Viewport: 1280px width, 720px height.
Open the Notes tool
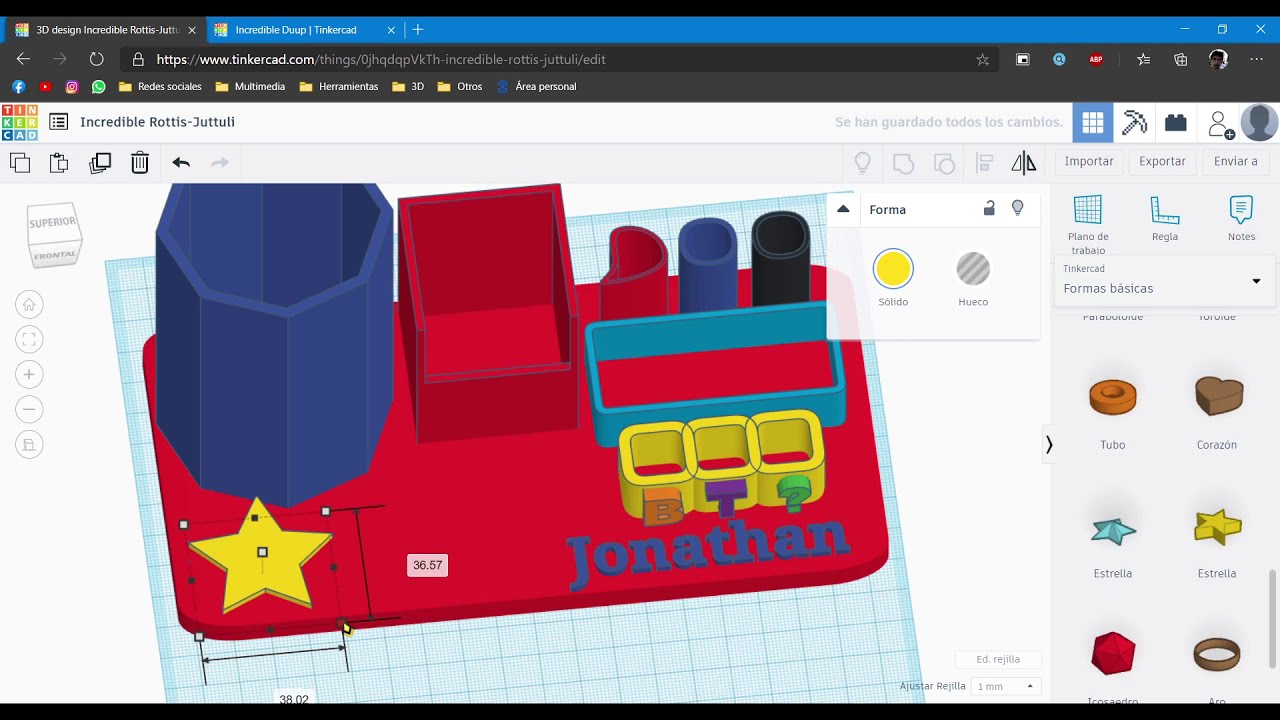(x=1241, y=219)
